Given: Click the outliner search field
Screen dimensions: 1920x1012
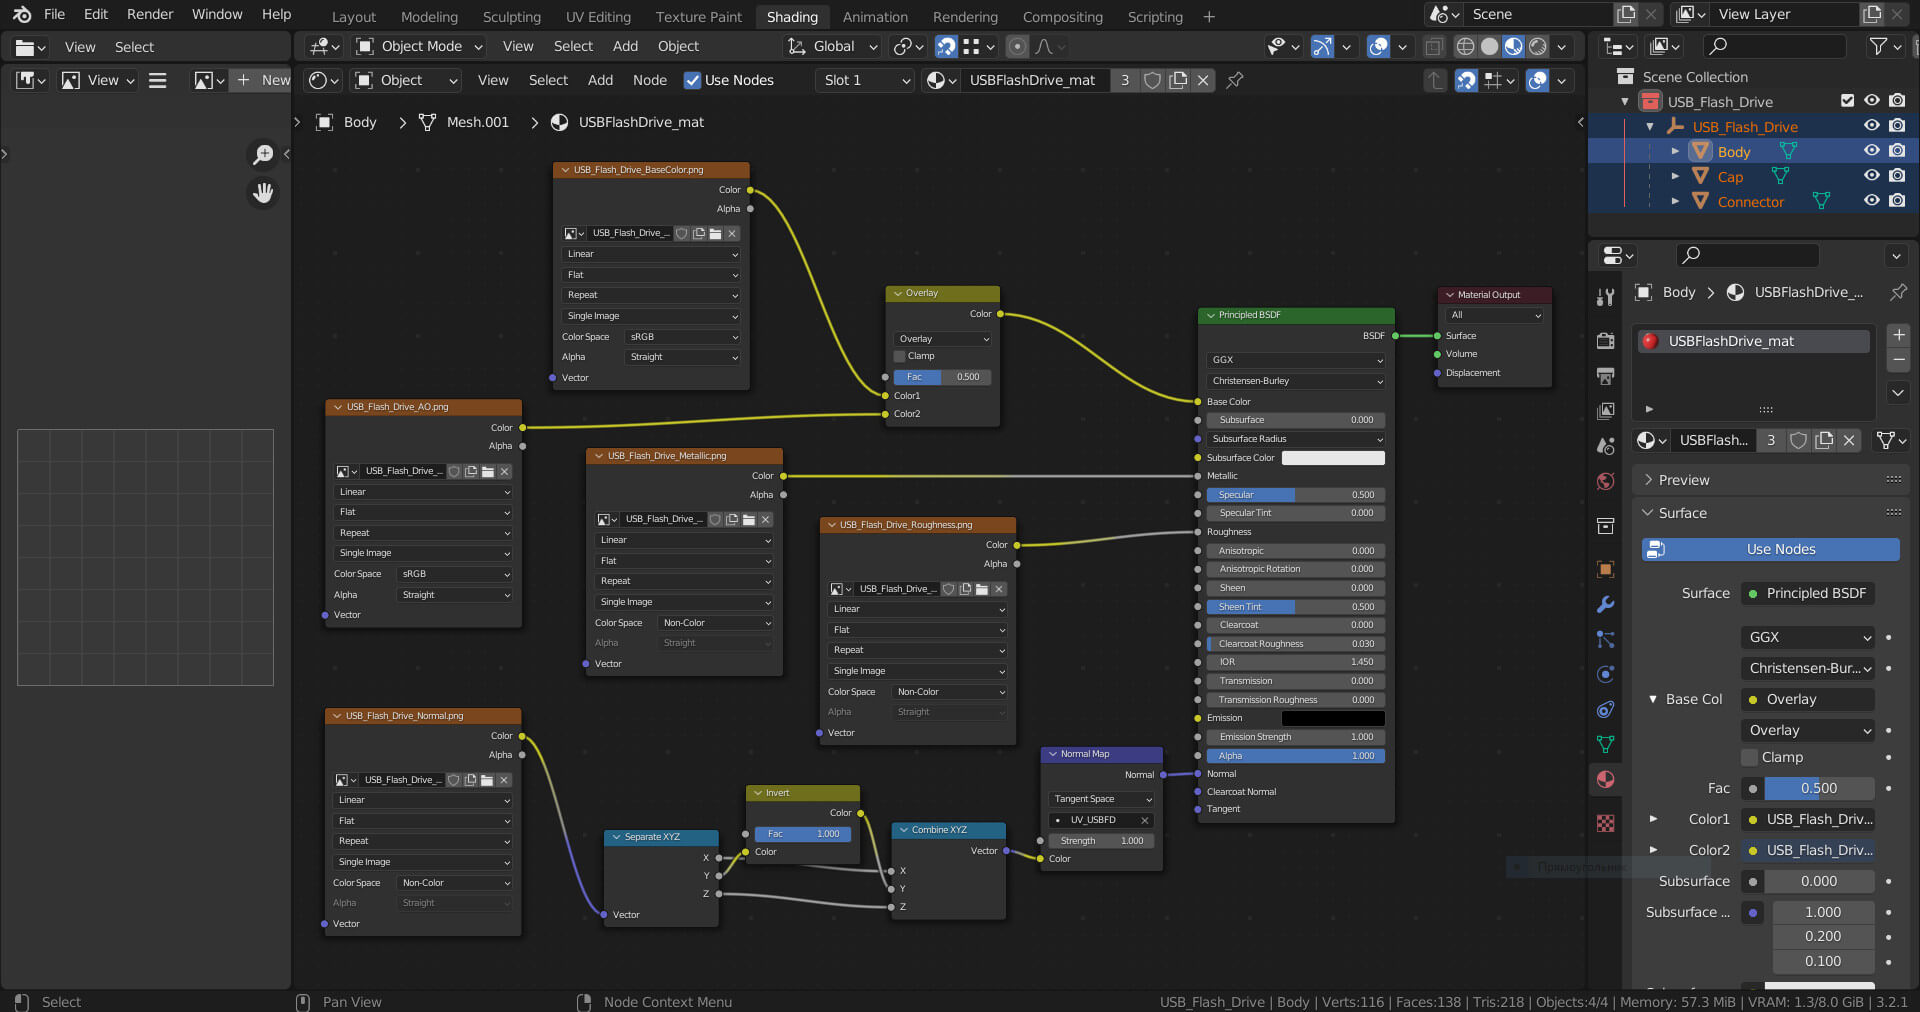Looking at the screenshot, I should click(1775, 46).
